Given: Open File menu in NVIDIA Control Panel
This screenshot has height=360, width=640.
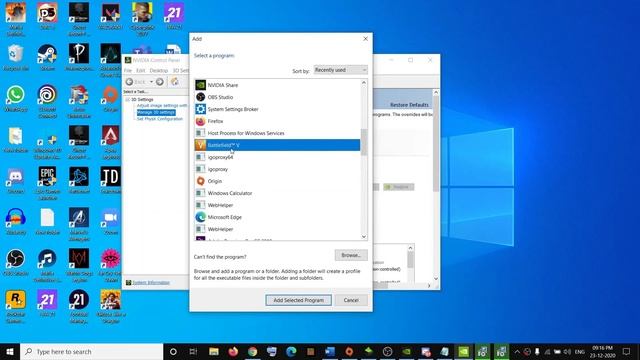Looking at the screenshot, I should (x=128, y=71).
